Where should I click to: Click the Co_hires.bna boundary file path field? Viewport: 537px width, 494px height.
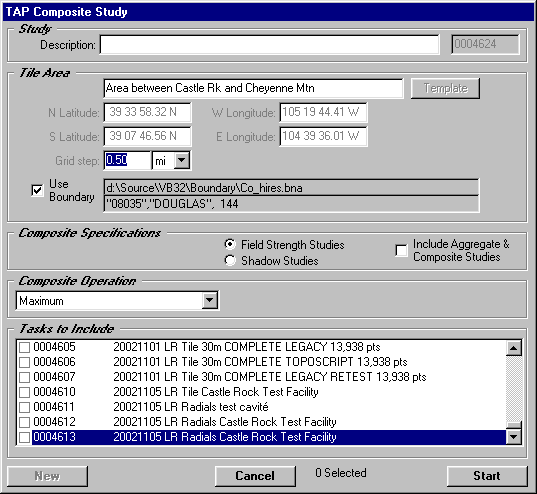click(291, 188)
